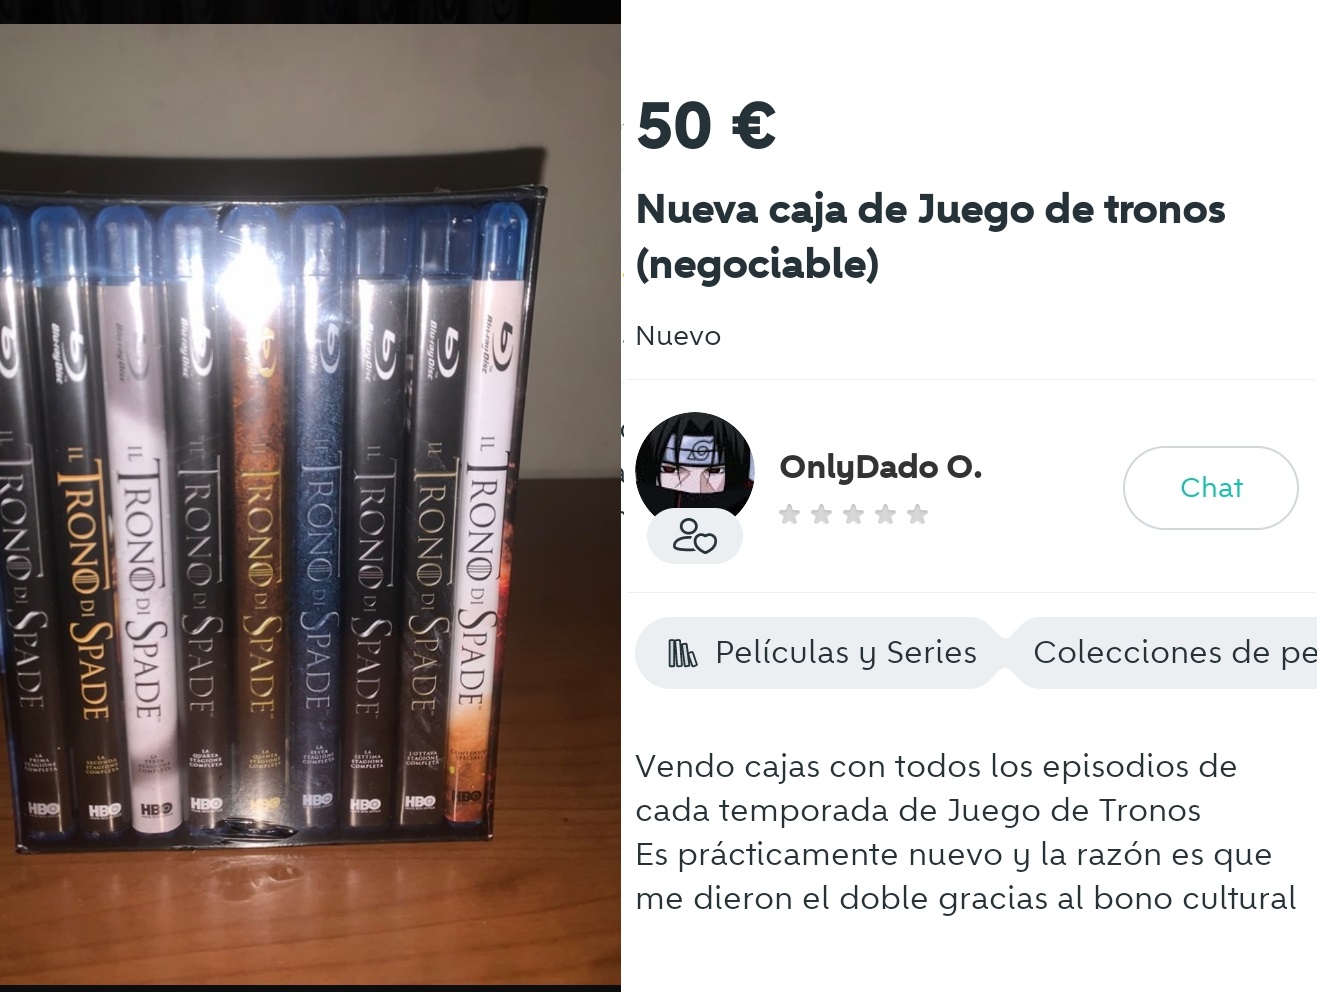Image resolution: width=1320 pixels, height=992 pixels.
Task: Click the listing description text
Action: point(966,832)
